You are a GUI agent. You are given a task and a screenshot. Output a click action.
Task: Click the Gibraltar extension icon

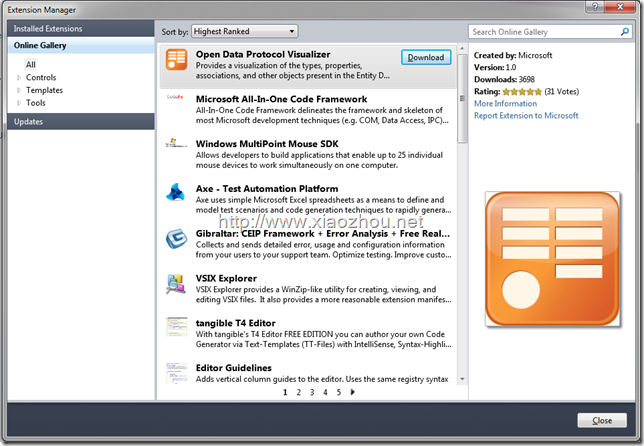click(177, 239)
